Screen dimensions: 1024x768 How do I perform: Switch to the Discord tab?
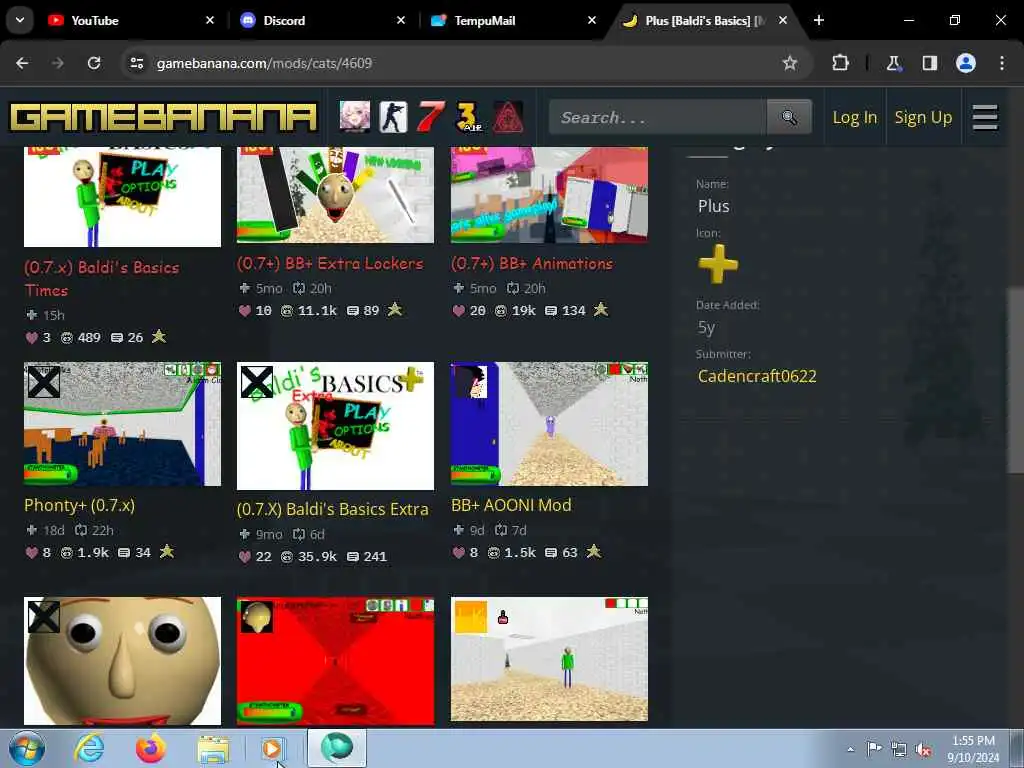323,20
